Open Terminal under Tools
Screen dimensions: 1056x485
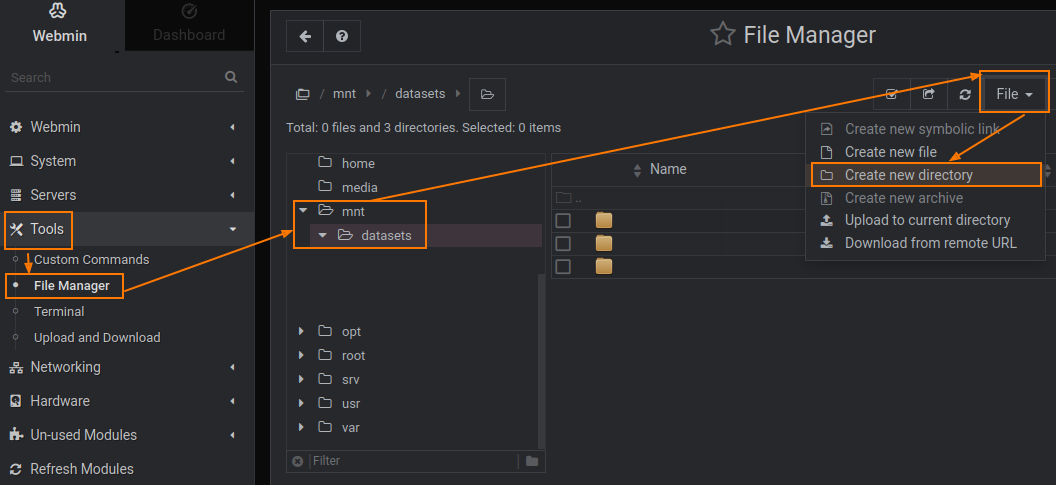click(59, 311)
